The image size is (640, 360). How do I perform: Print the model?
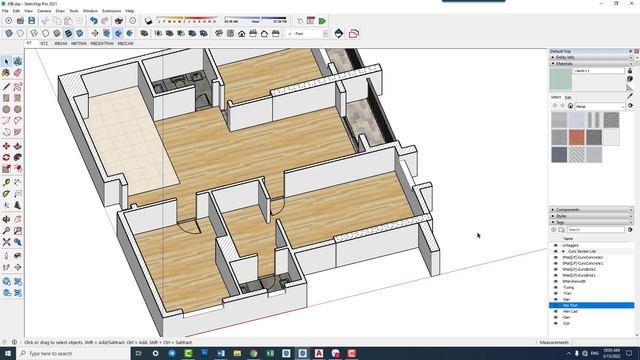click(119, 21)
